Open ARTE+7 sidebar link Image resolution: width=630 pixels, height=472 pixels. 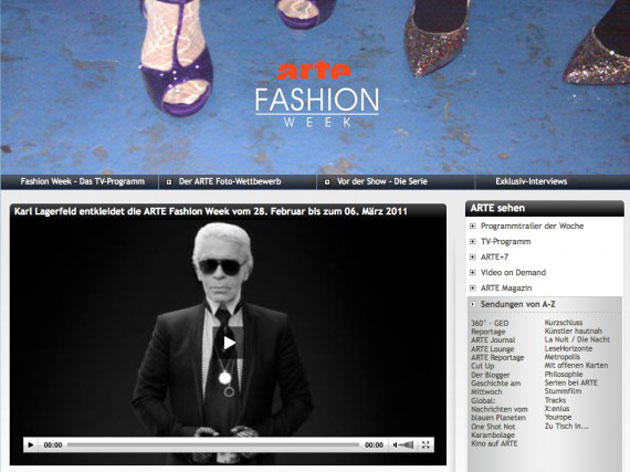[x=494, y=257]
